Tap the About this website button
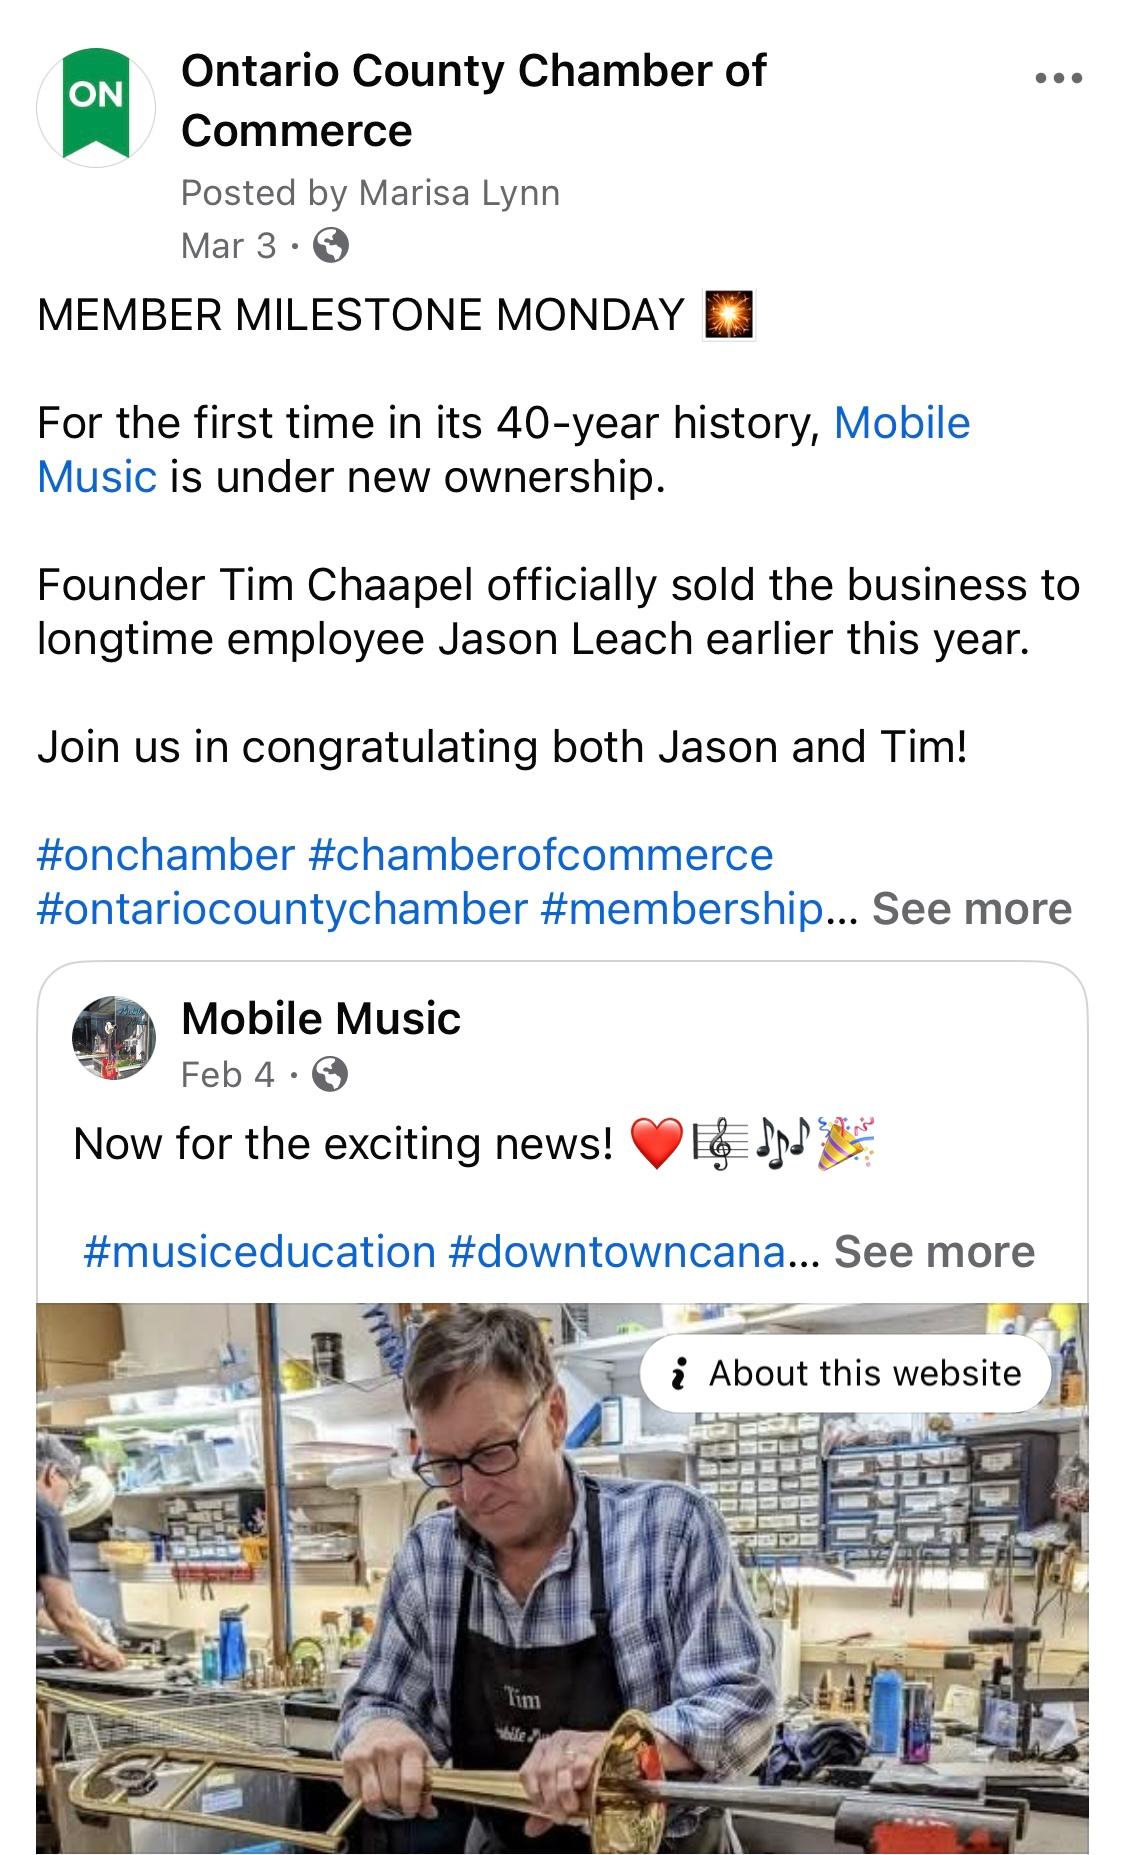This screenshot has width=1125, height=1855. pos(845,1373)
